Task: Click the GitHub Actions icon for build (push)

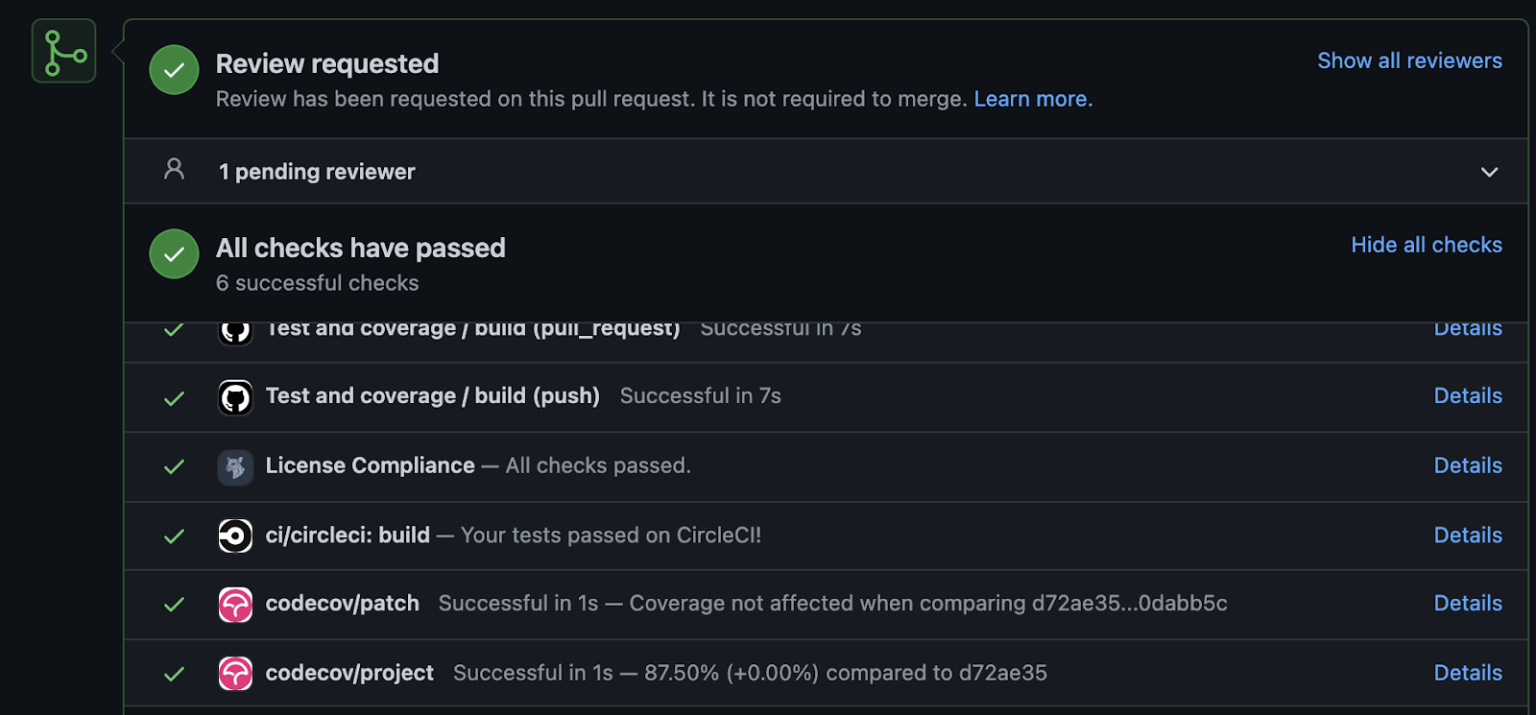Action: pyautogui.click(x=235, y=396)
